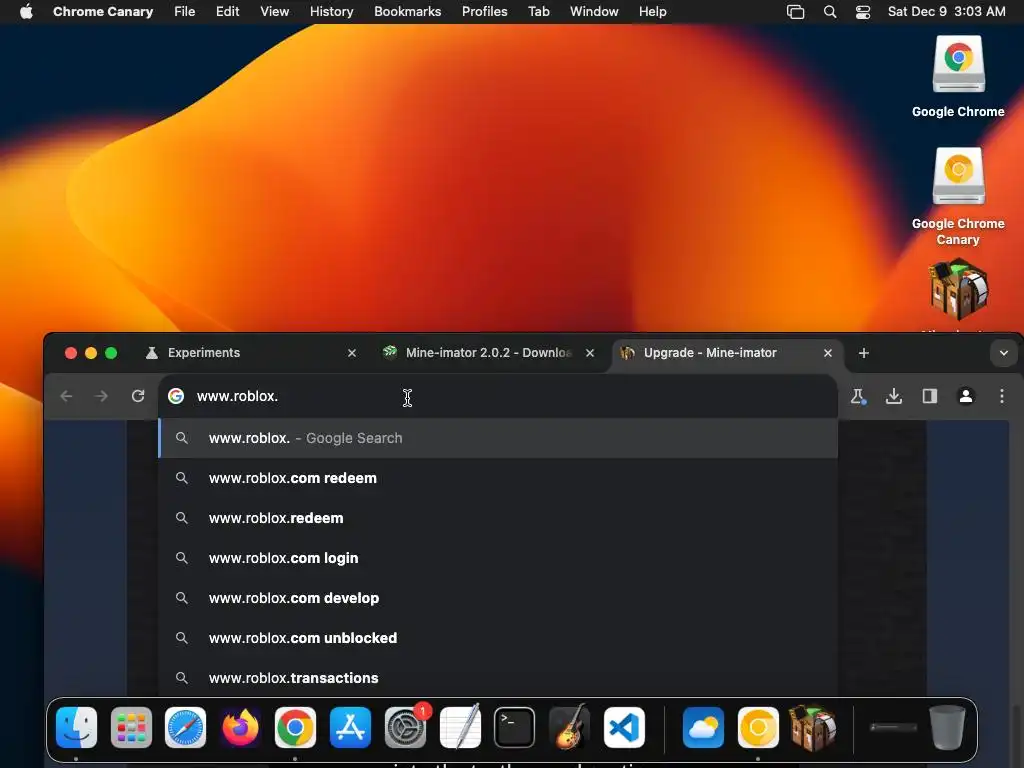The width and height of the screenshot is (1024, 768).
Task: Toggle the side panel icon
Action: coord(929,396)
